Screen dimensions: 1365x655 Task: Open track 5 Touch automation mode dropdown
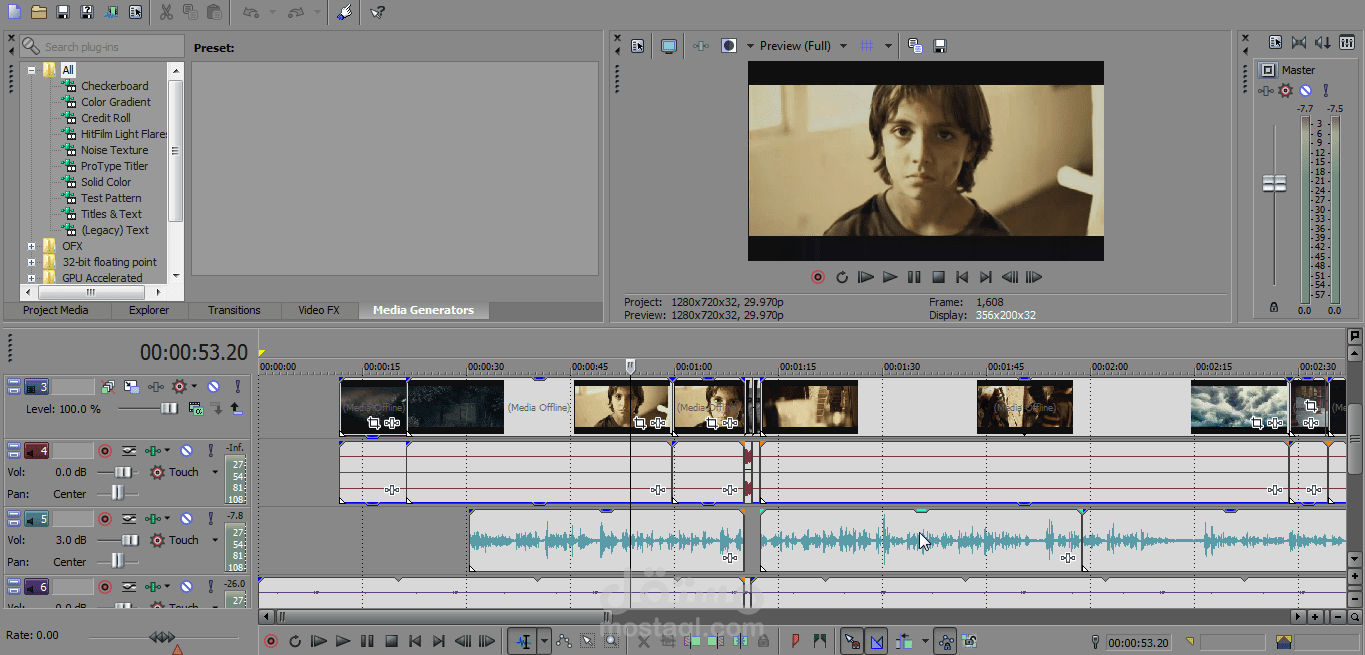[215, 540]
